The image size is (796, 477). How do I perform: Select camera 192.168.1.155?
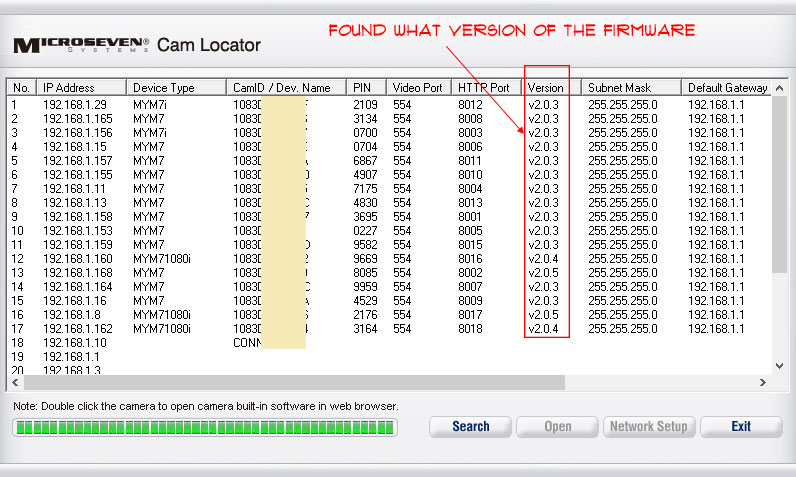pyautogui.click(x=389, y=175)
